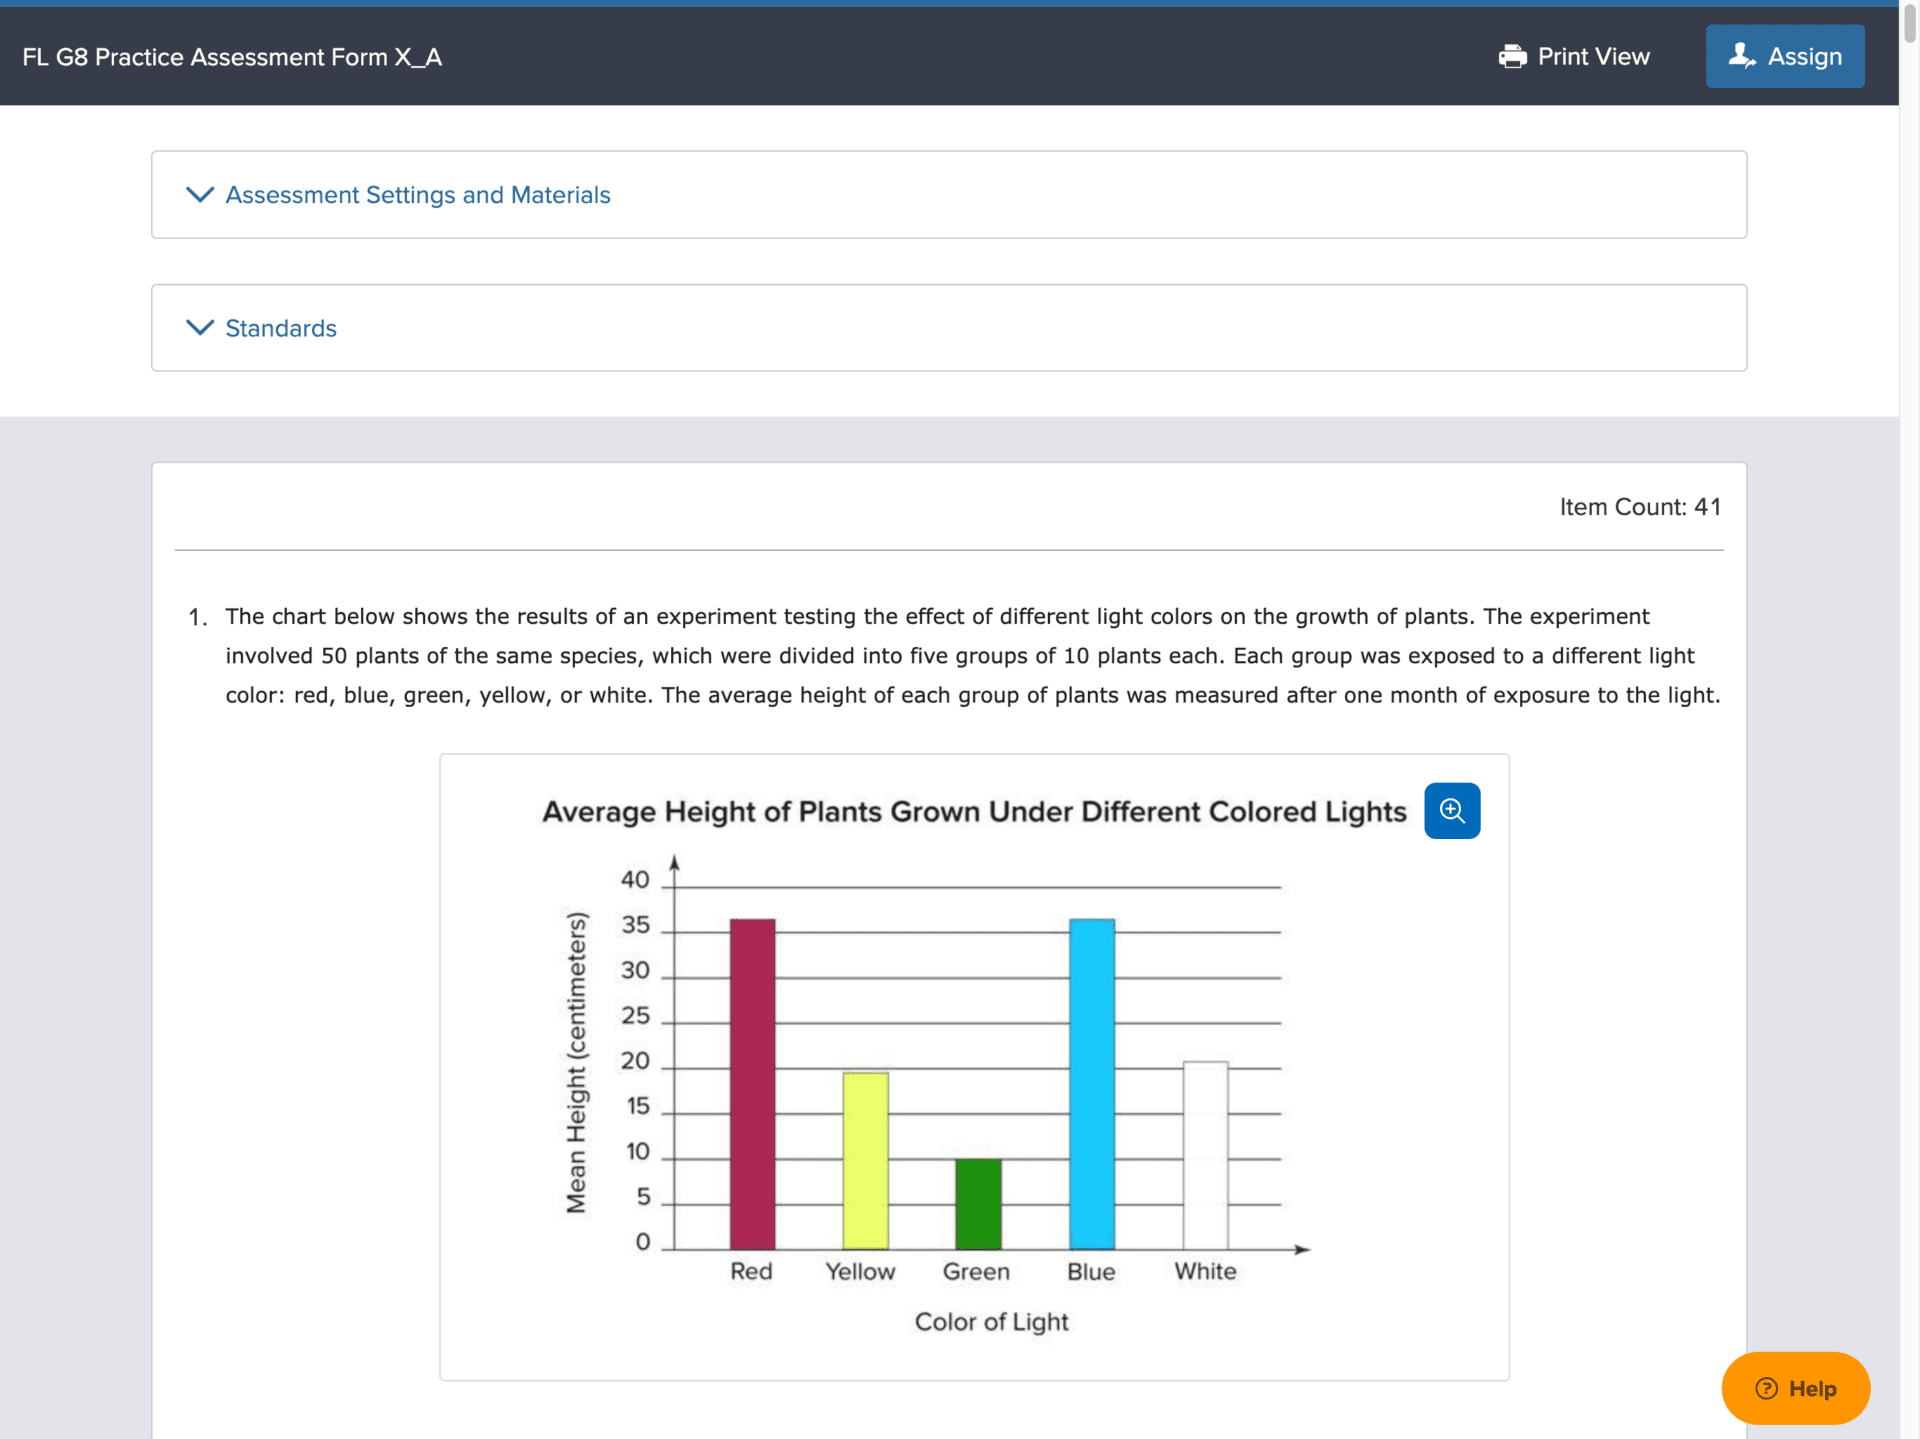Click the person icon on the Assign button
The width and height of the screenshot is (1920, 1439).
(1741, 56)
